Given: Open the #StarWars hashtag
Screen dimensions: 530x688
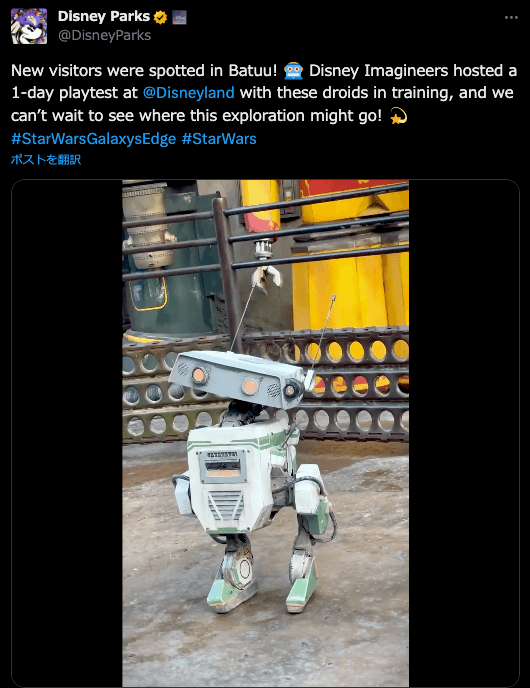Looking at the screenshot, I should [x=219, y=139].
